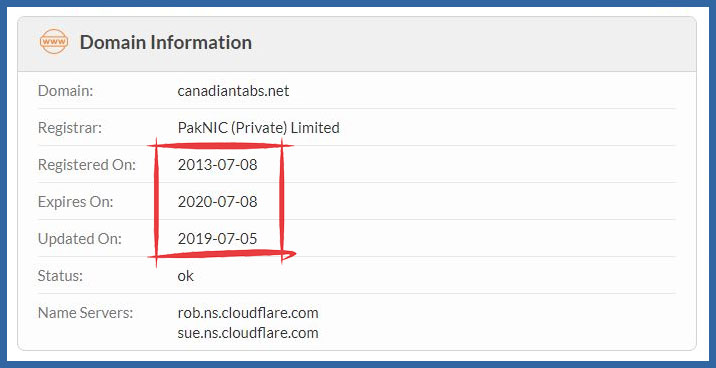The width and height of the screenshot is (716, 368).
Task: Click the Registrar: label
Action: pyautogui.click(x=70, y=128)
